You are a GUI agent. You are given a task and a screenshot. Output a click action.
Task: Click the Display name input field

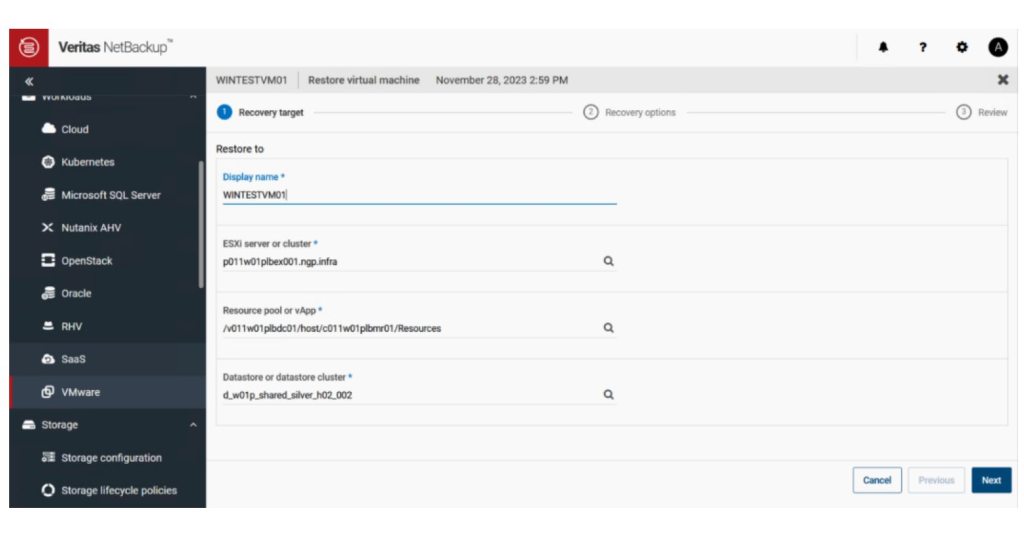point(419,195)
